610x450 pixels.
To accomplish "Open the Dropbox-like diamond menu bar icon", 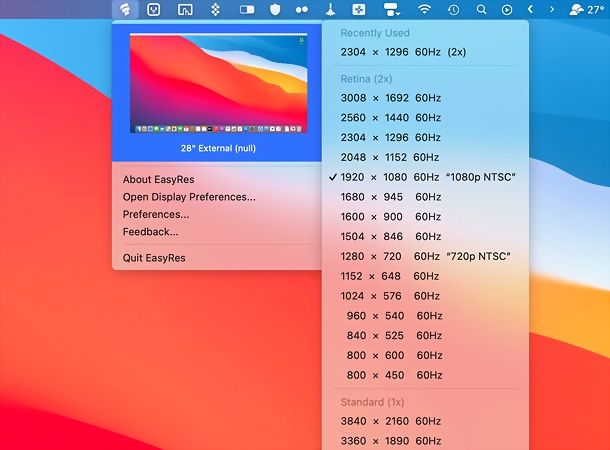I will coord(215,9).
